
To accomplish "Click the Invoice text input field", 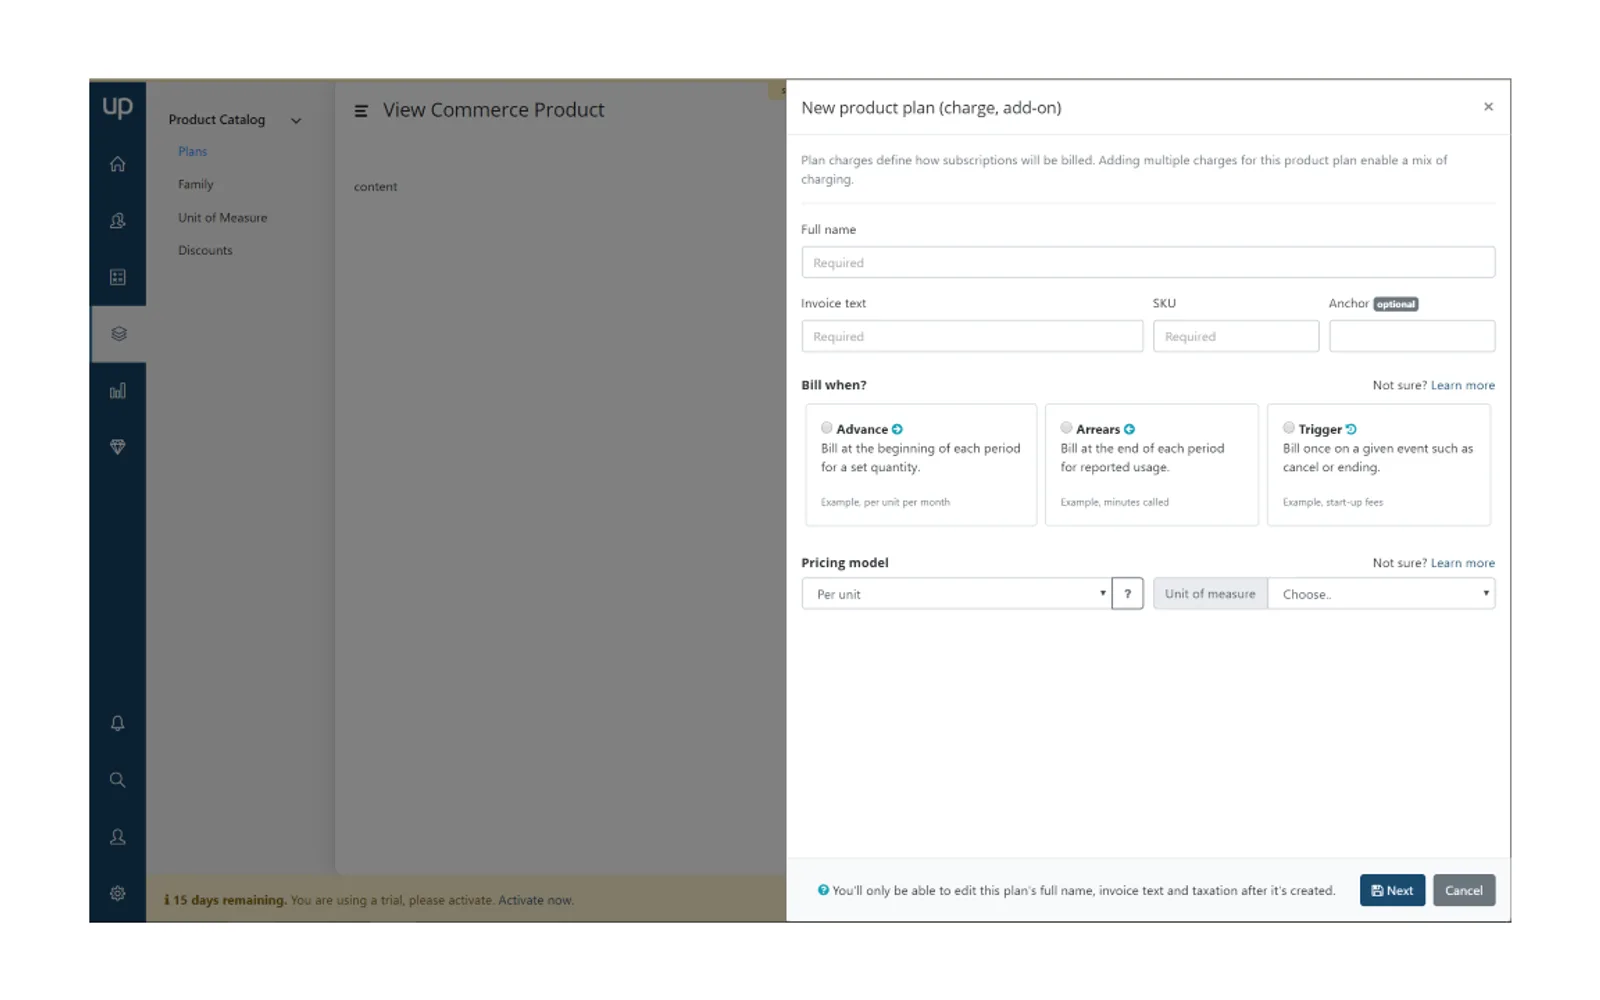I will 972,336.
